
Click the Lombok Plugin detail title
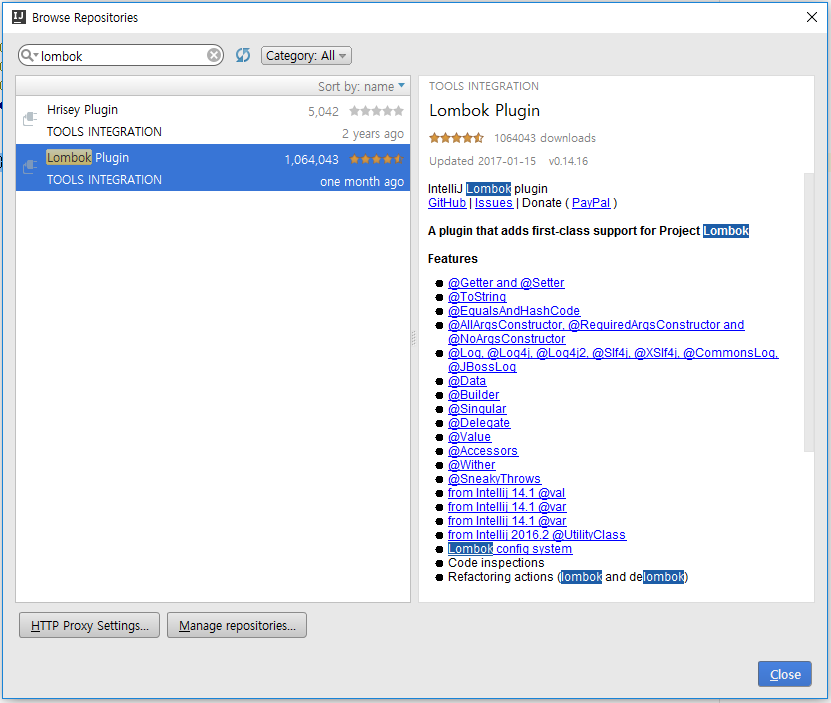pyautogui.click(x=484, y=110)
